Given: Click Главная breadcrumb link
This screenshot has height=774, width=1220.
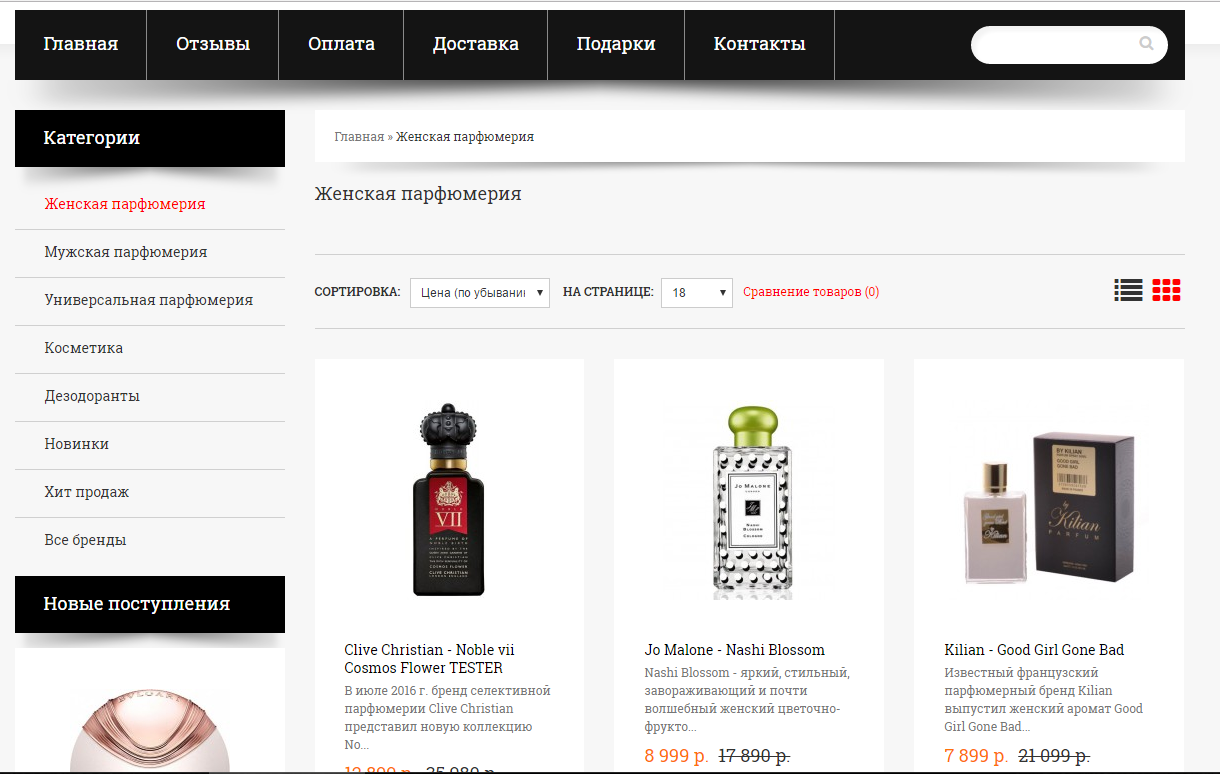Looking at the screenshot, I should (x=359, y=137).
